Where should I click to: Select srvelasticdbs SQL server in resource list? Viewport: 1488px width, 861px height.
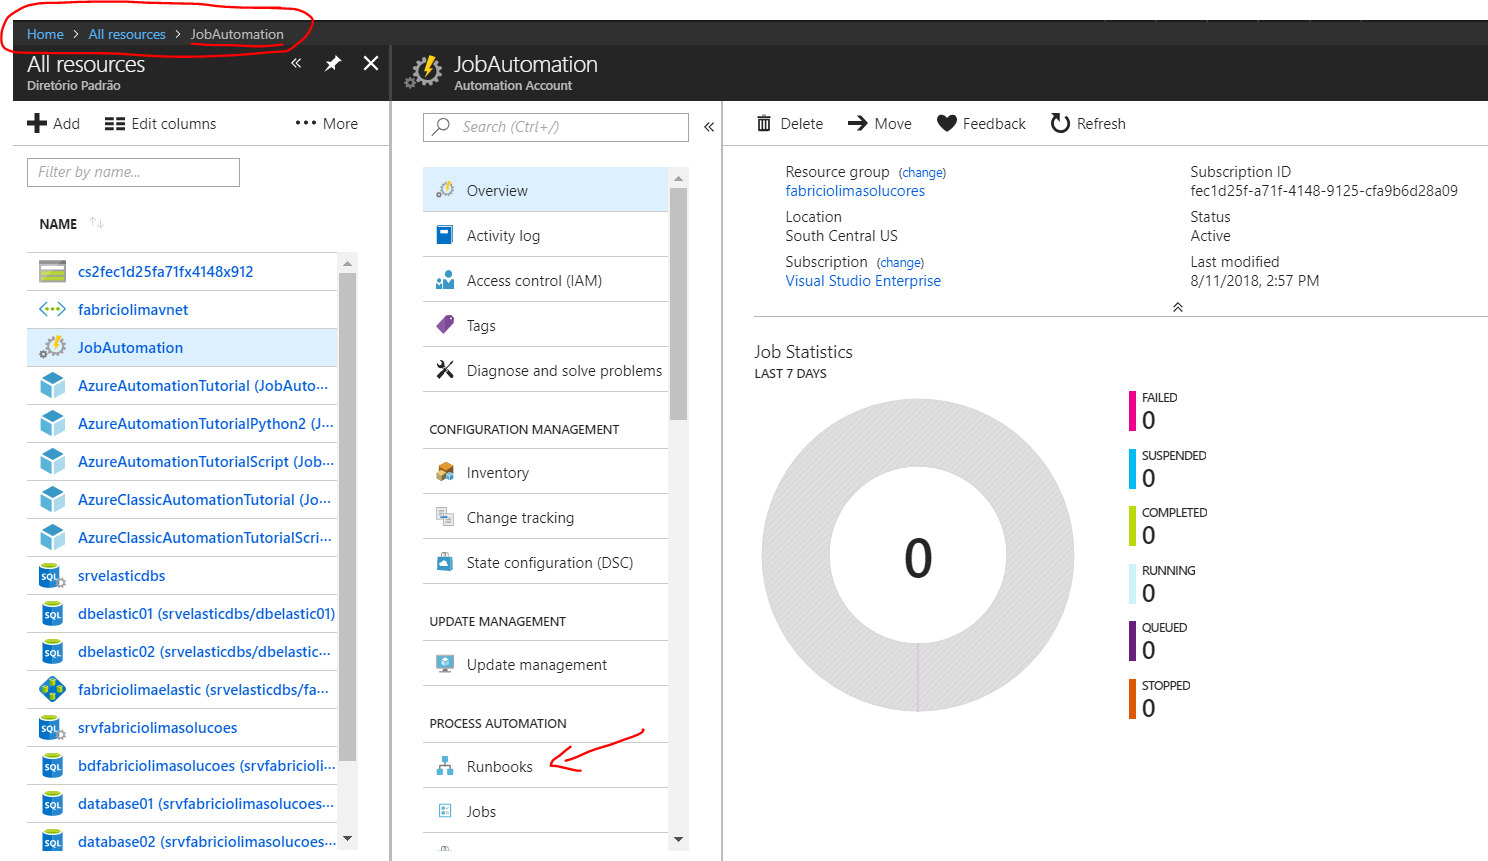(x=121, y=576)
